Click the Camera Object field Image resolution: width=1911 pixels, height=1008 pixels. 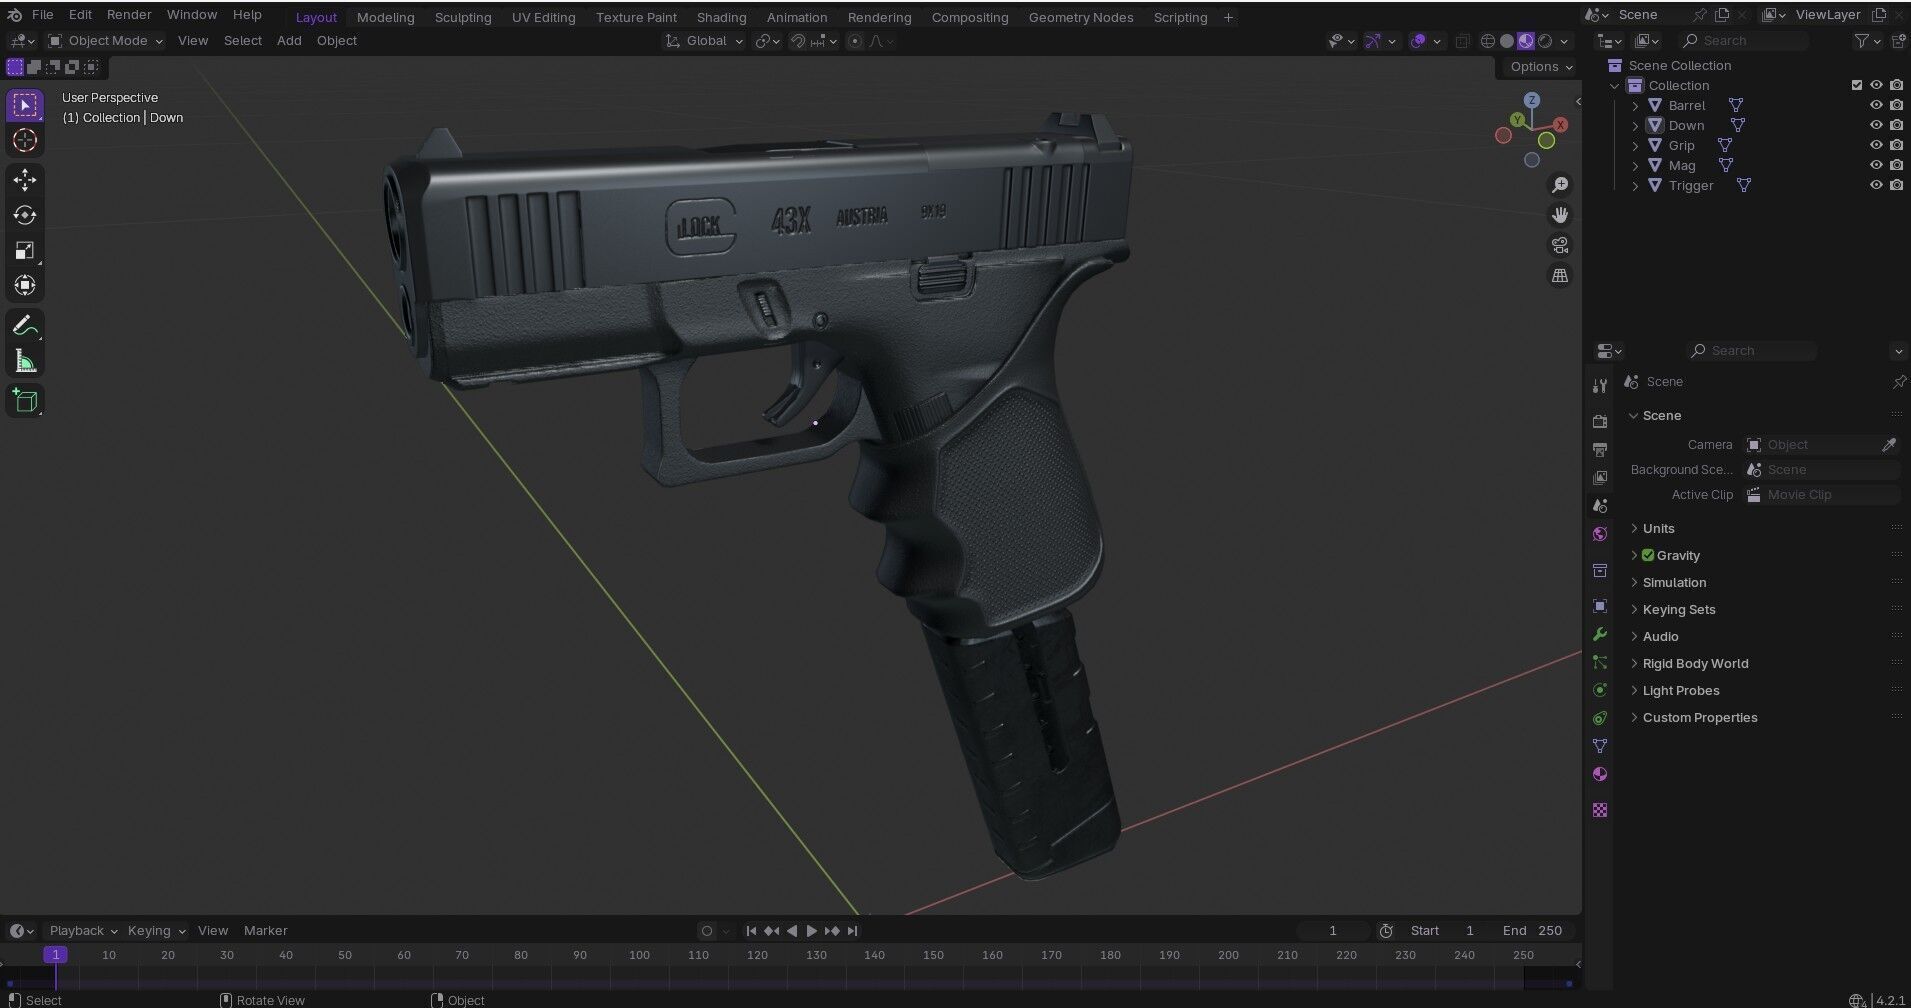point(1812,445)
